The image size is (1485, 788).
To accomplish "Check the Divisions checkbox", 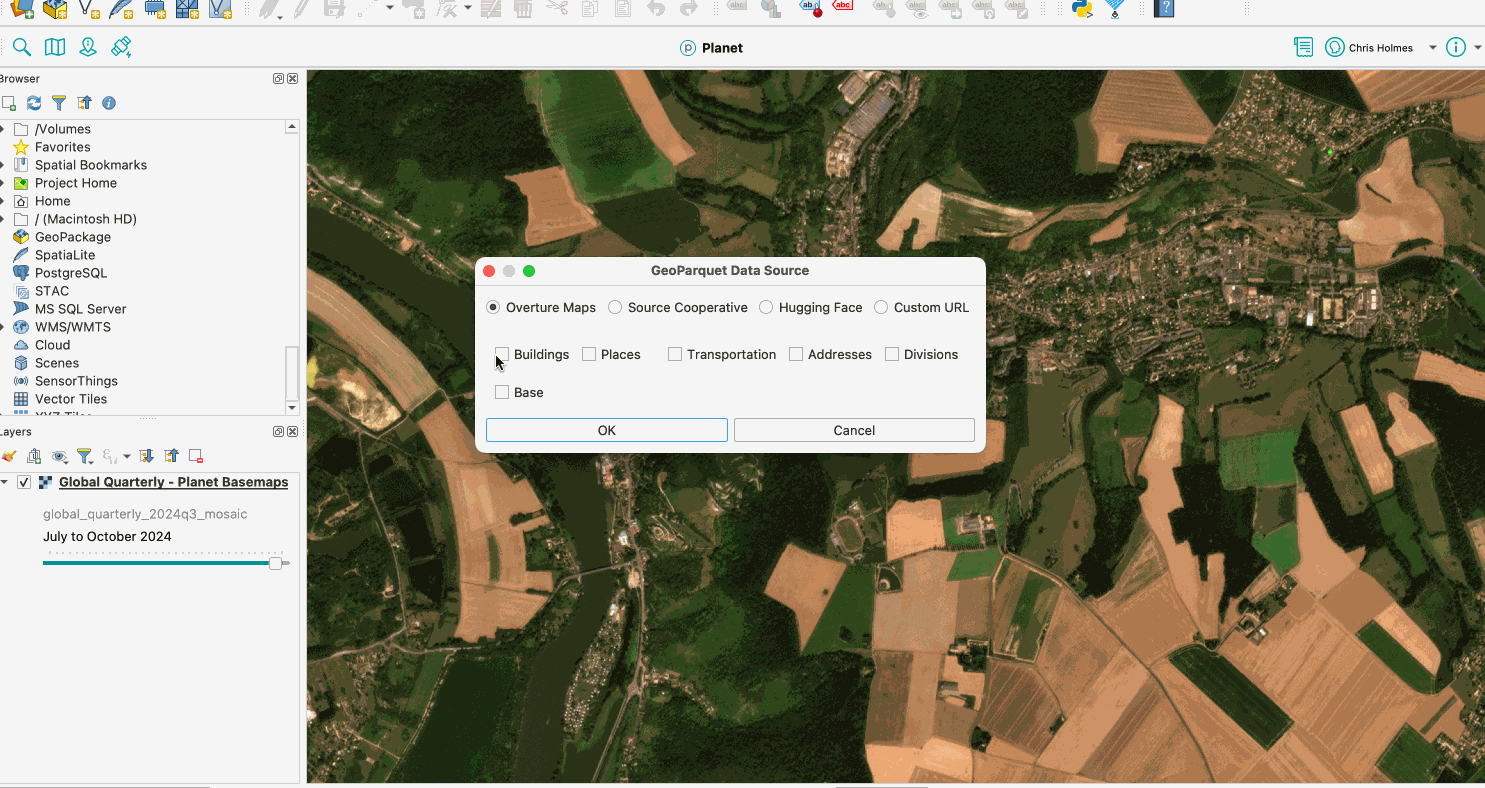I will point(892,354).
